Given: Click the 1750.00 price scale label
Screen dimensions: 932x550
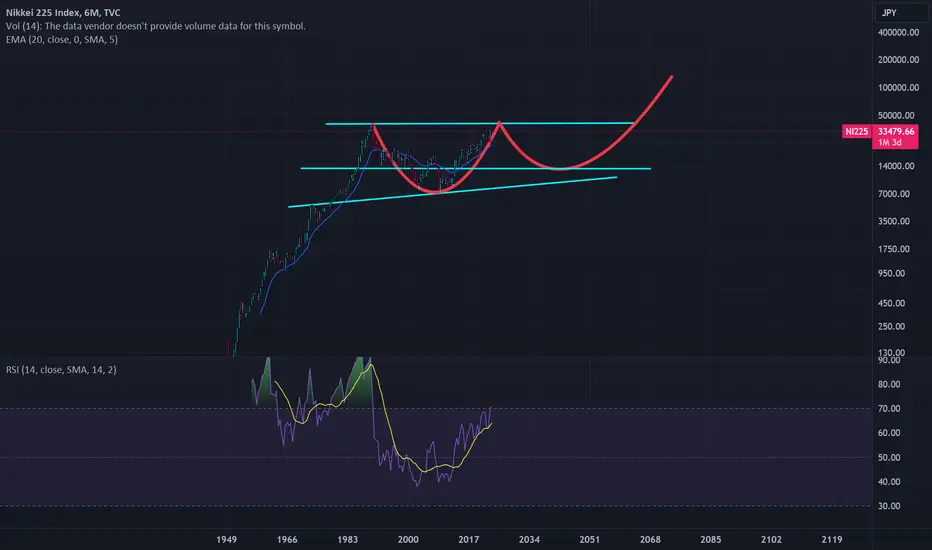Looking at the screenshot, I should (893, 249).
